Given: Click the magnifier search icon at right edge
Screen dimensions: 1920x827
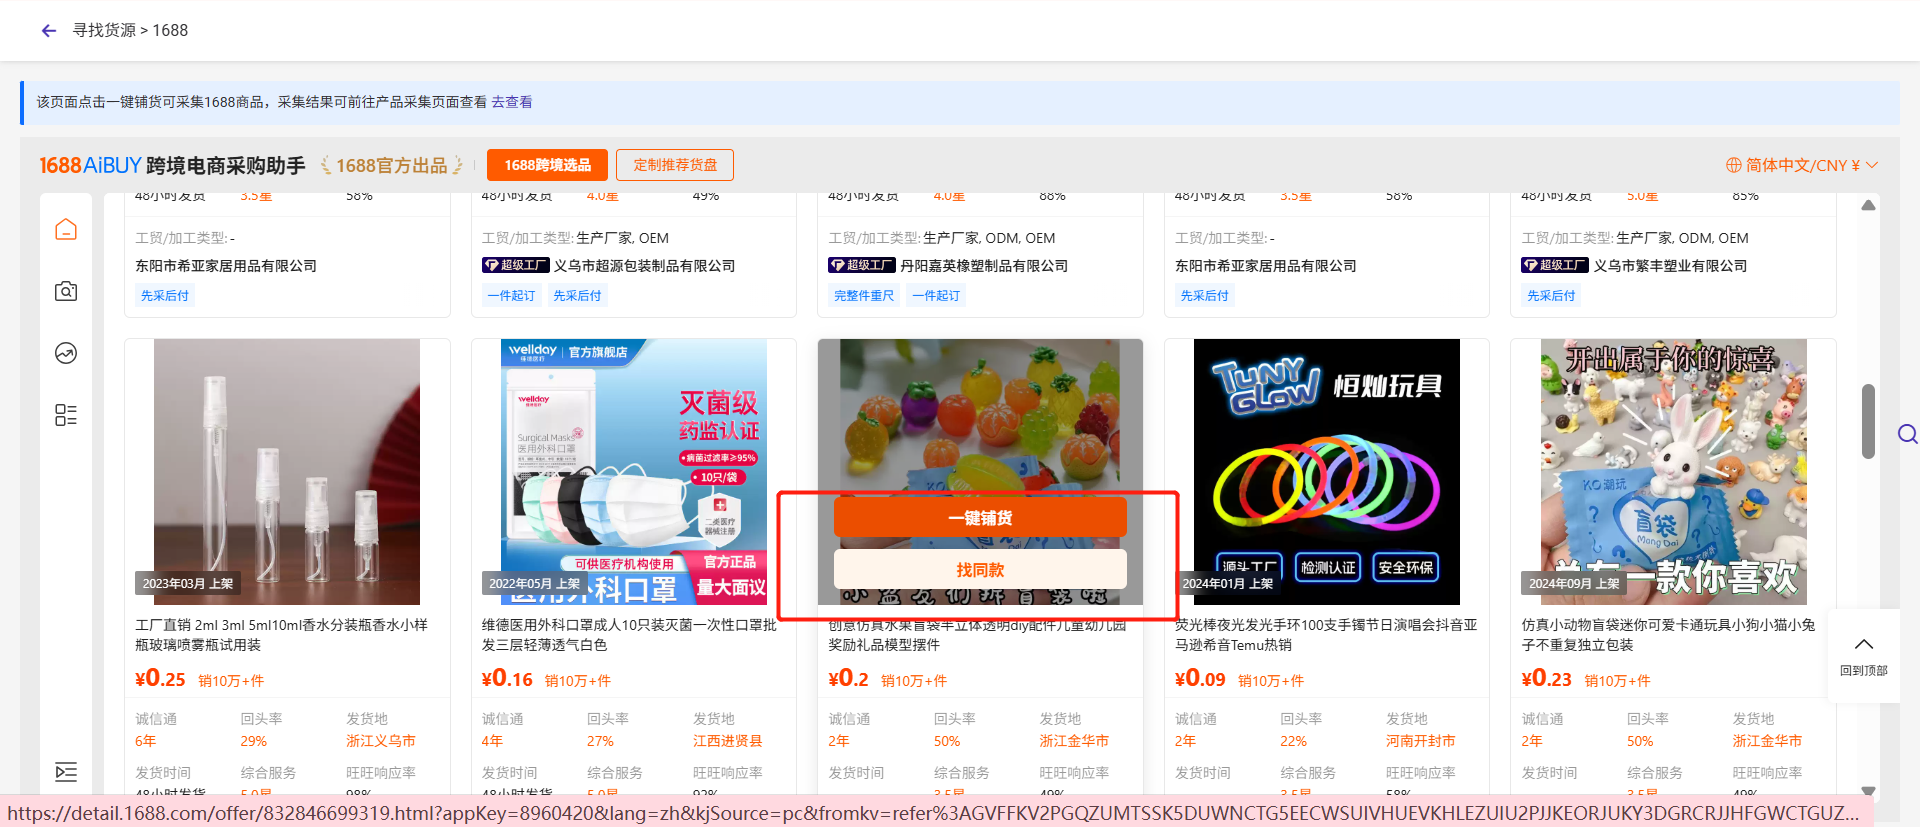Looking at the screenshot, I should 1907,434.
